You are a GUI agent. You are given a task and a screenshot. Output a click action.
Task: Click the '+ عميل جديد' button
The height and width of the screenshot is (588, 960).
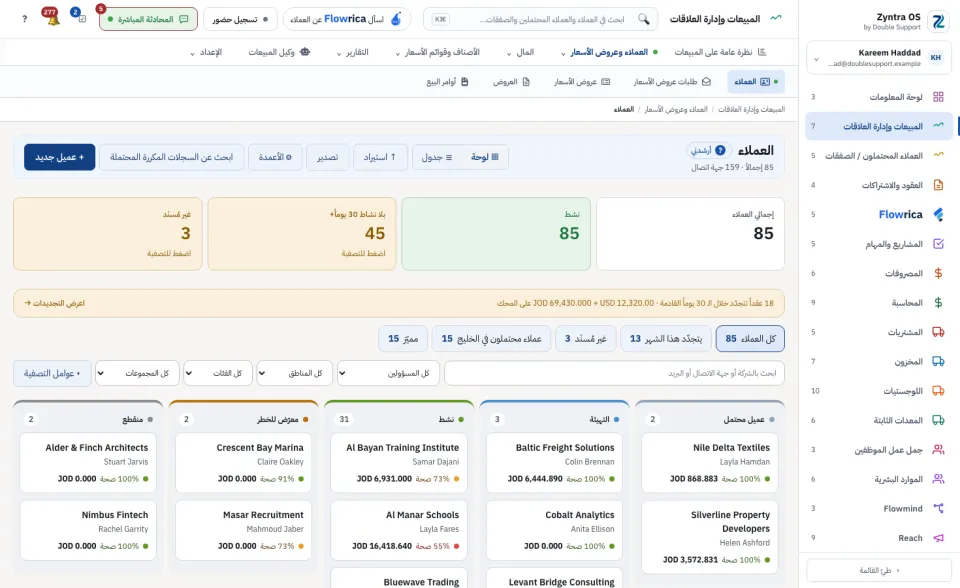pos(59,157)
